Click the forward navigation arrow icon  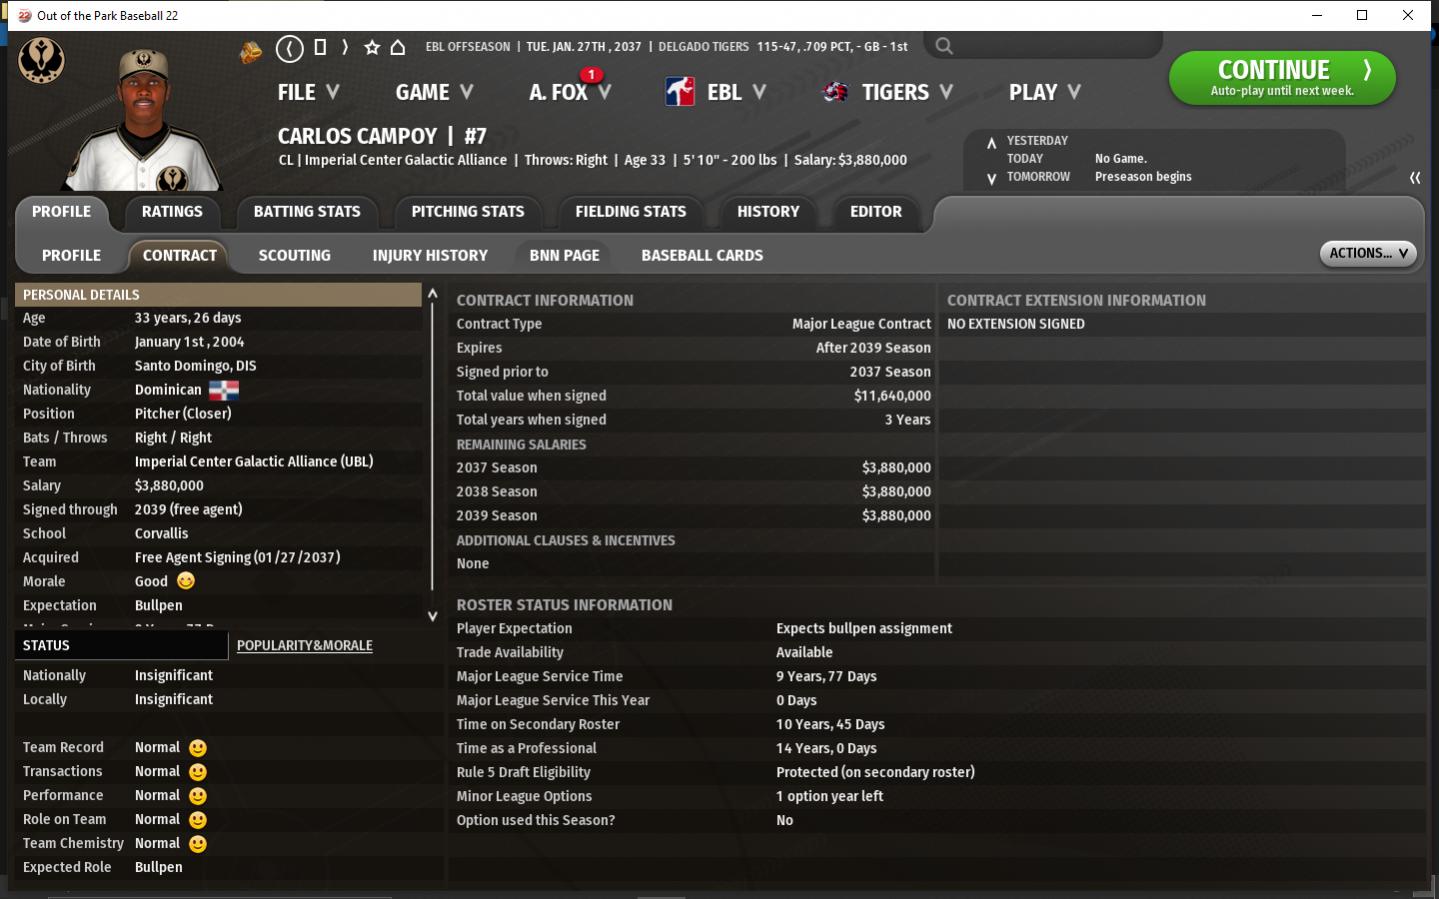coord(345,47)
